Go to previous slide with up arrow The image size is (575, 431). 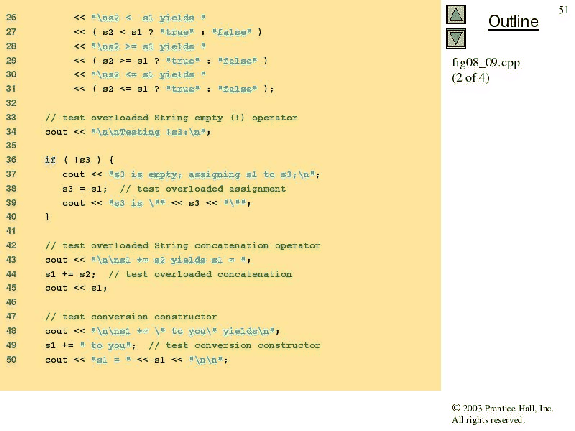456,15
